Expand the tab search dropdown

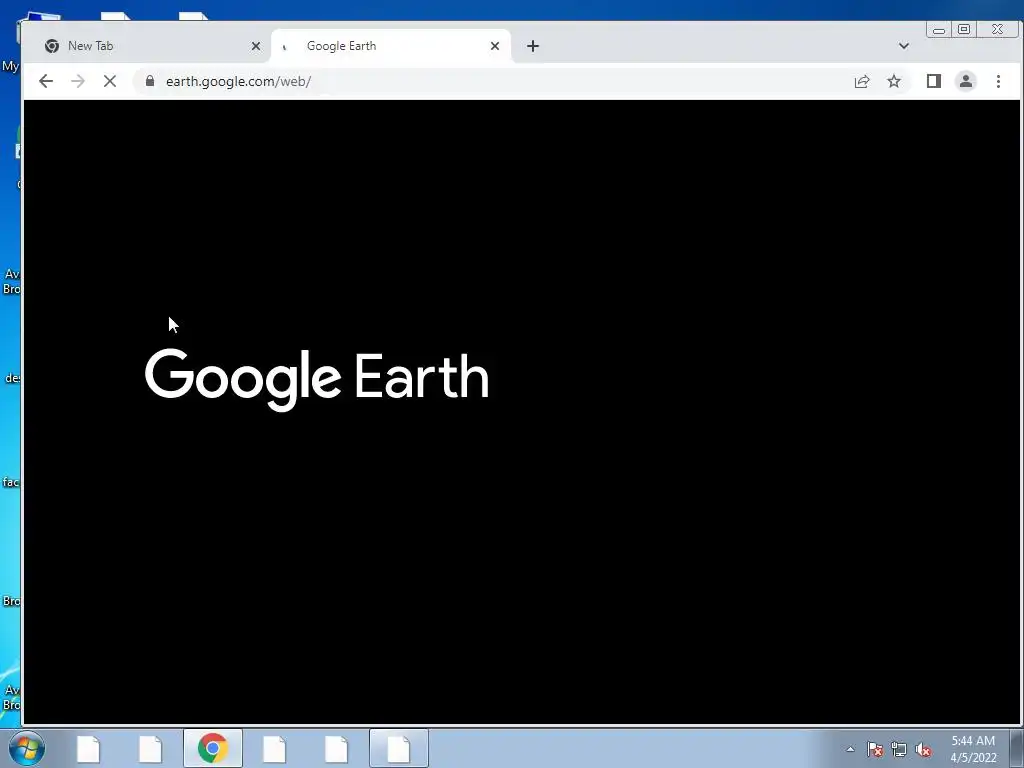point(904,46)
